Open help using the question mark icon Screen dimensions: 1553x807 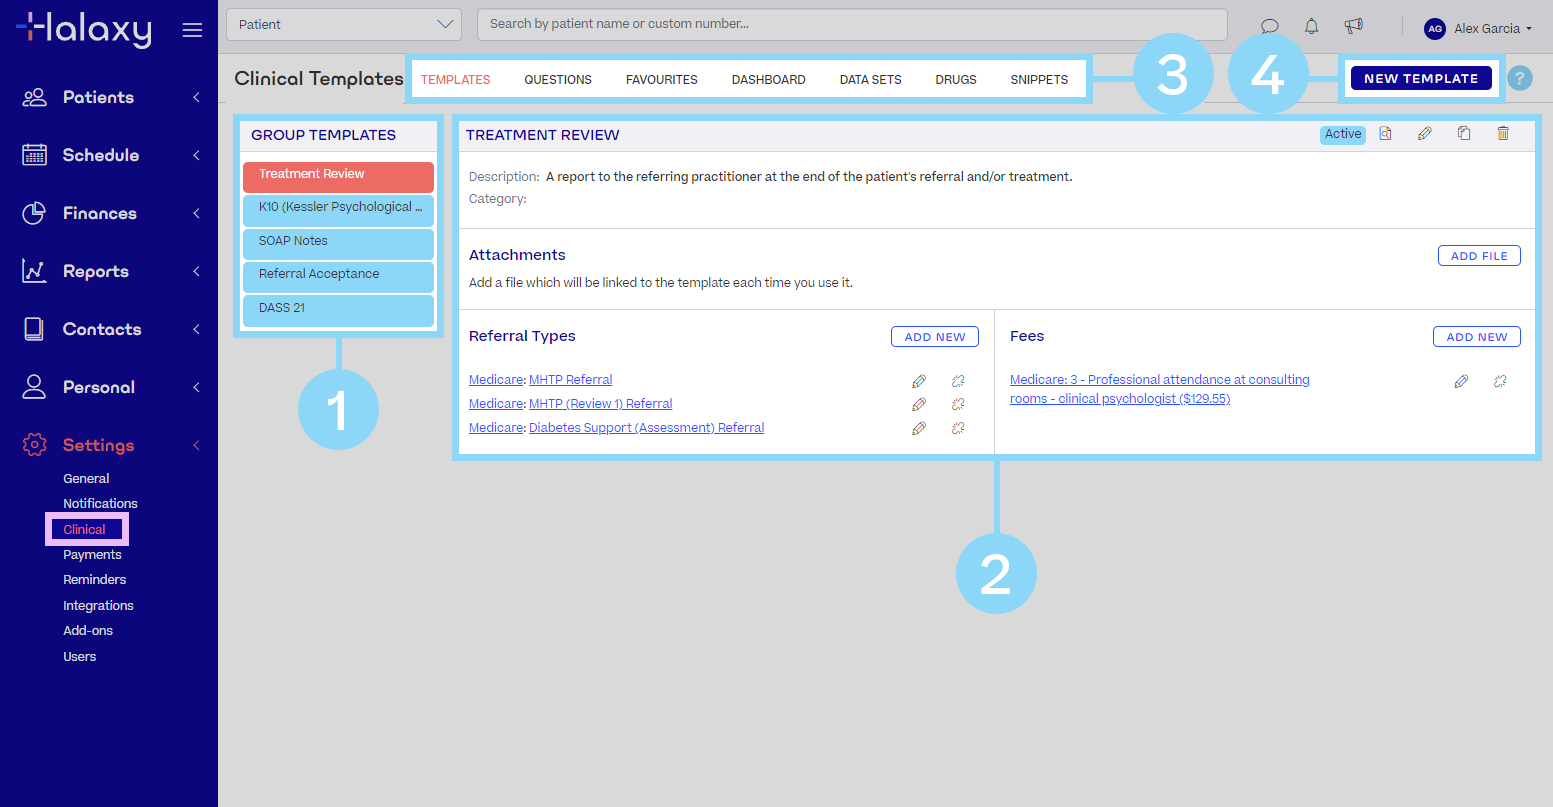tap(1520, 78)
